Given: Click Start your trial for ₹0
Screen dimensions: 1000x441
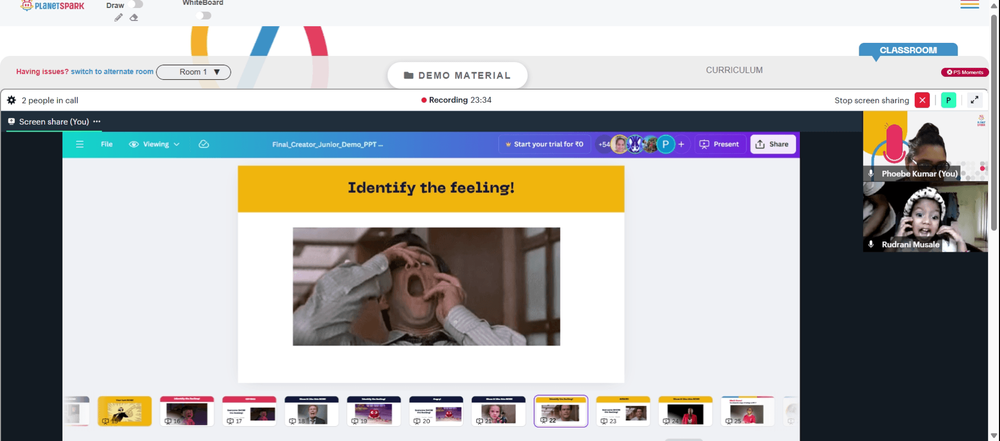Looking at the screenshot, I should (544, 144).
